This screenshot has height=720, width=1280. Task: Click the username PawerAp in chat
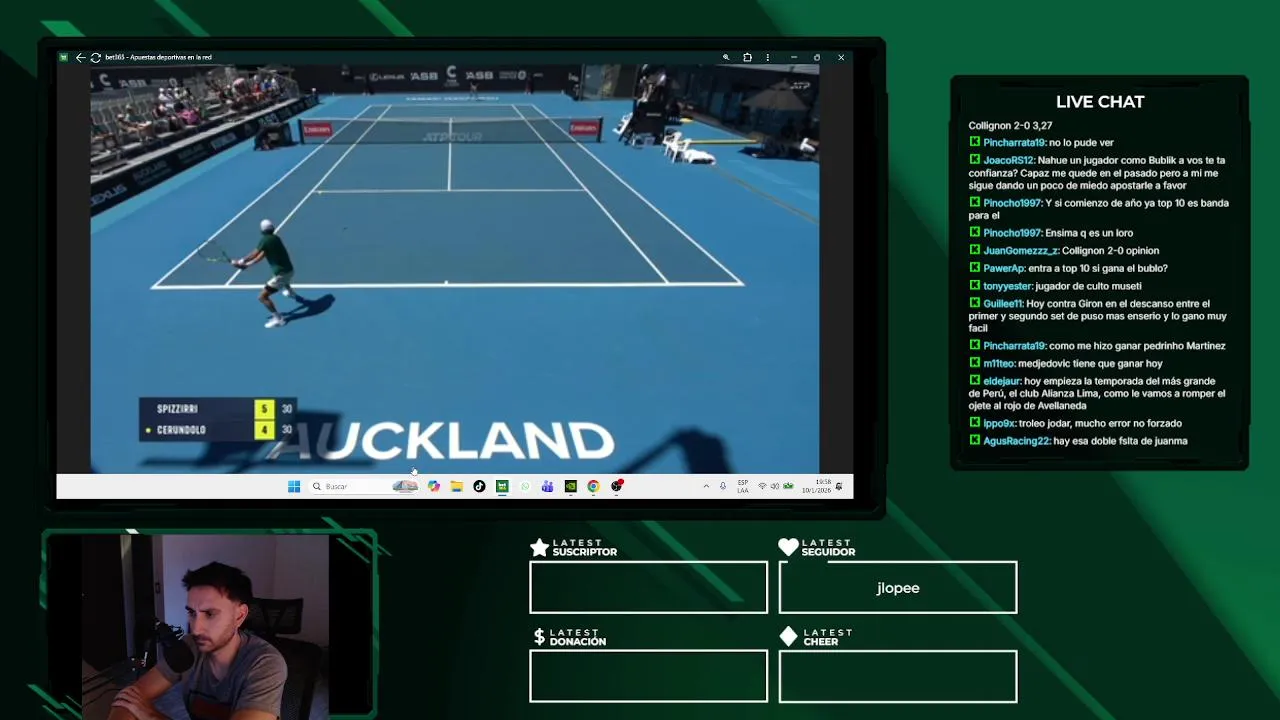1004,268
